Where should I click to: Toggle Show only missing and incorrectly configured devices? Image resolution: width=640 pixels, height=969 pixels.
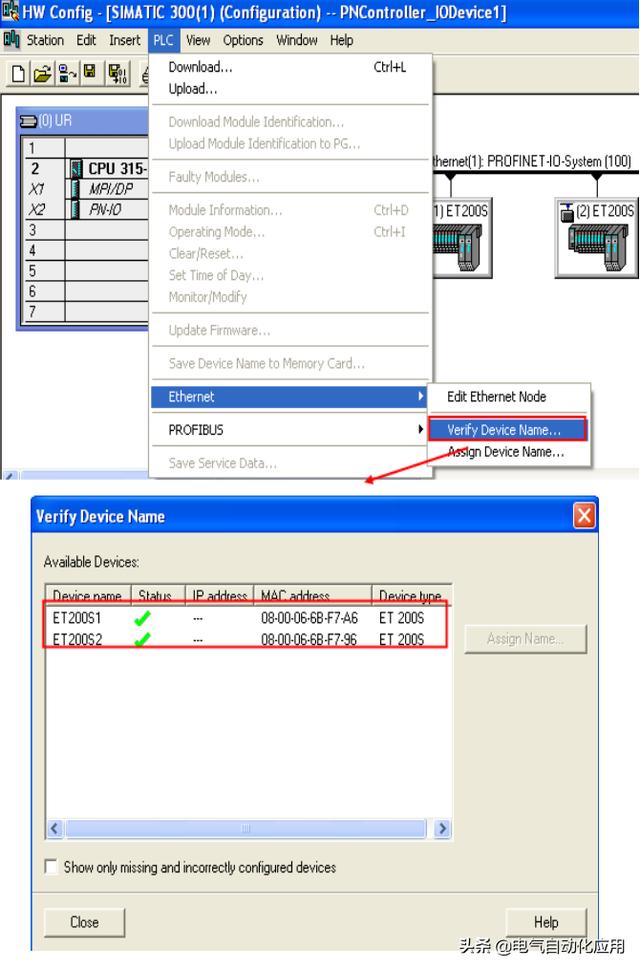click(x=52, y=866)
